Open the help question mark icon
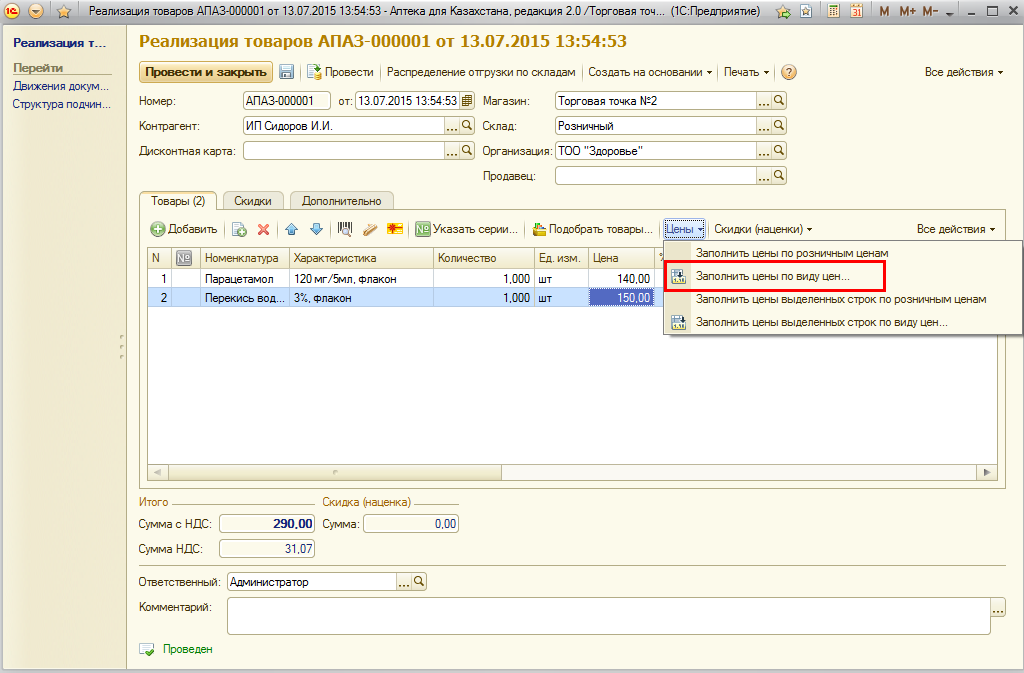This screenshot has height=673, width=1024. point(789,72)
